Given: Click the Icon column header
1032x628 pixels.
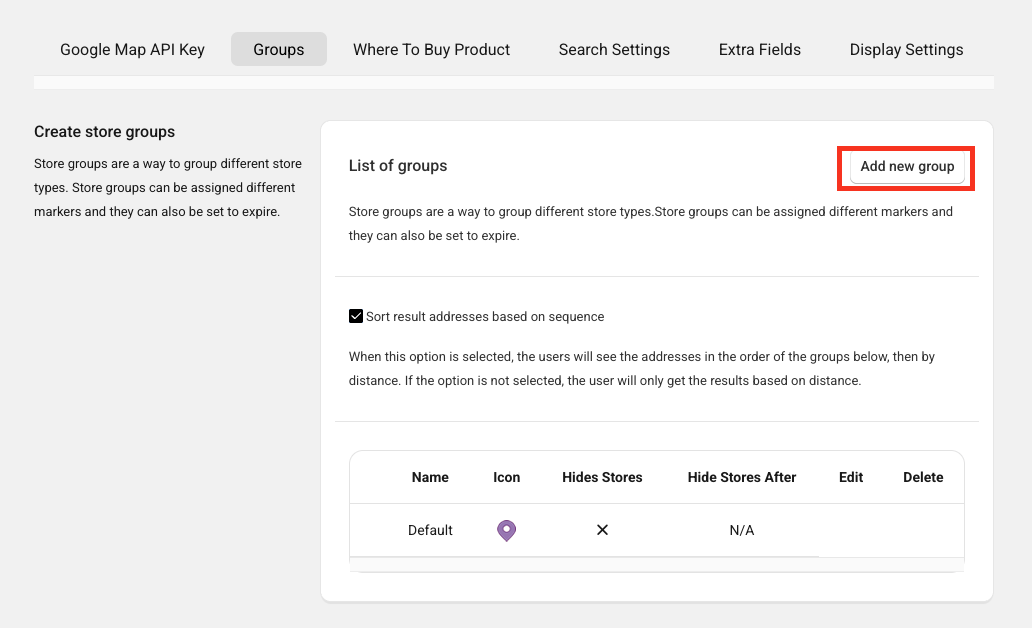Looking at the screenshot, I should [x=507, y=477].
